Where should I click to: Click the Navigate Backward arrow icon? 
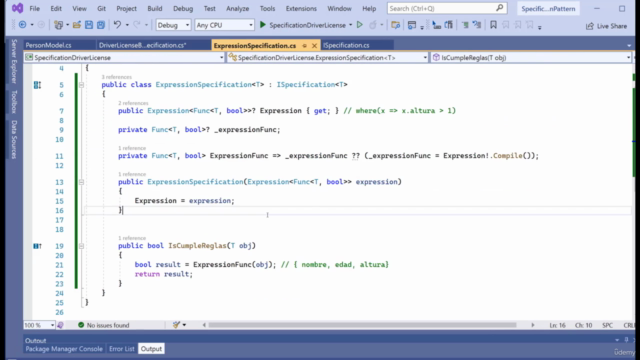[22, 25]
